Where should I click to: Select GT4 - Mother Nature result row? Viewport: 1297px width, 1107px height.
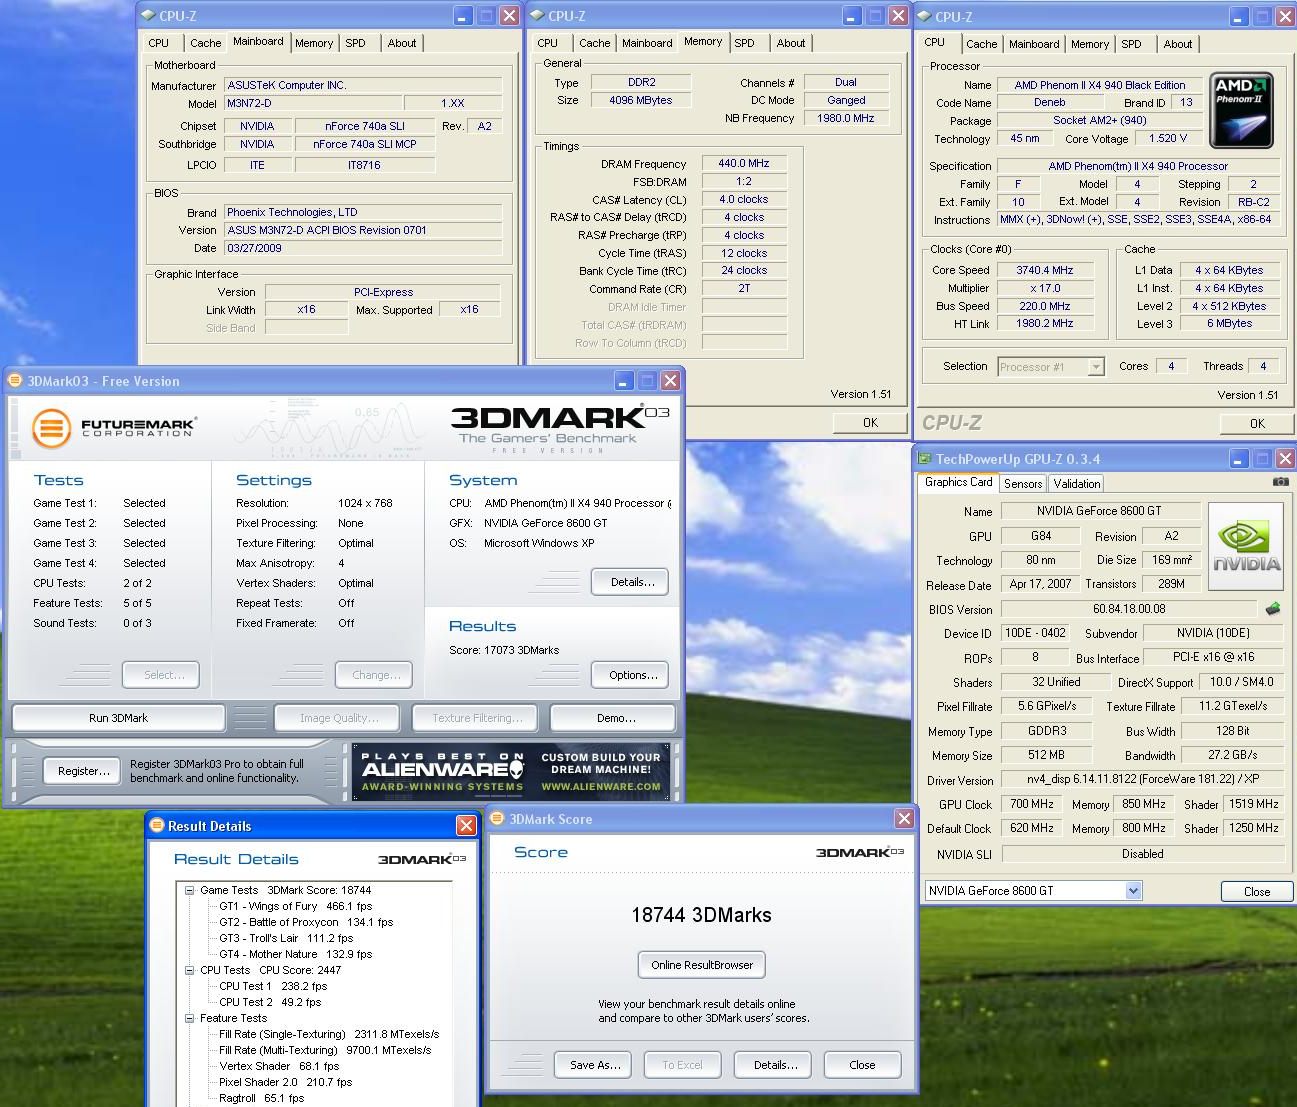coord(295,954)
